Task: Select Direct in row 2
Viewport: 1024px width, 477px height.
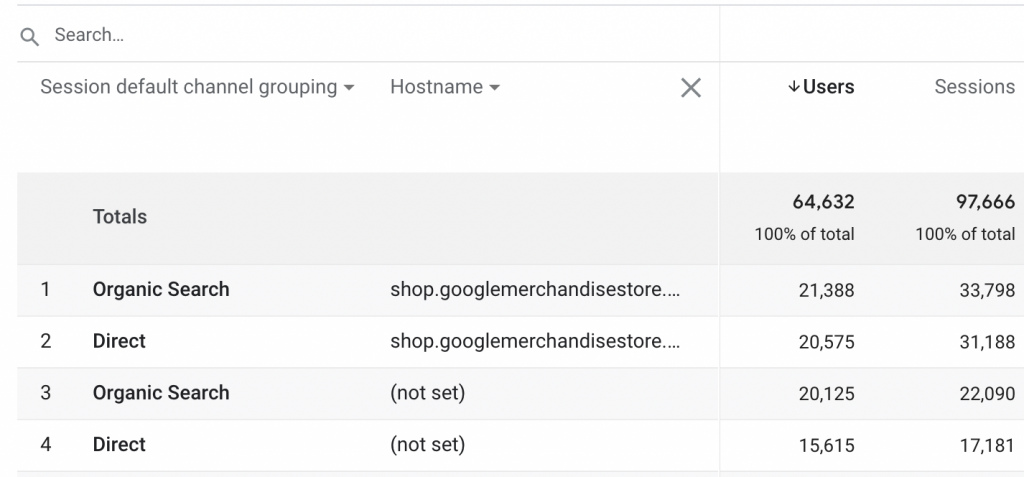Action: click(x=119, y=341)
